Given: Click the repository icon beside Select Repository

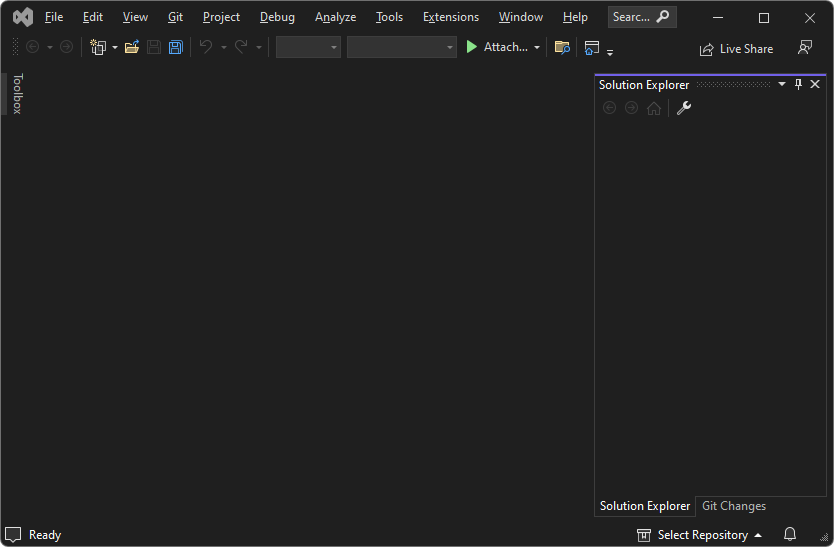Looking at the screenshot, I should [x=644, y=535].
